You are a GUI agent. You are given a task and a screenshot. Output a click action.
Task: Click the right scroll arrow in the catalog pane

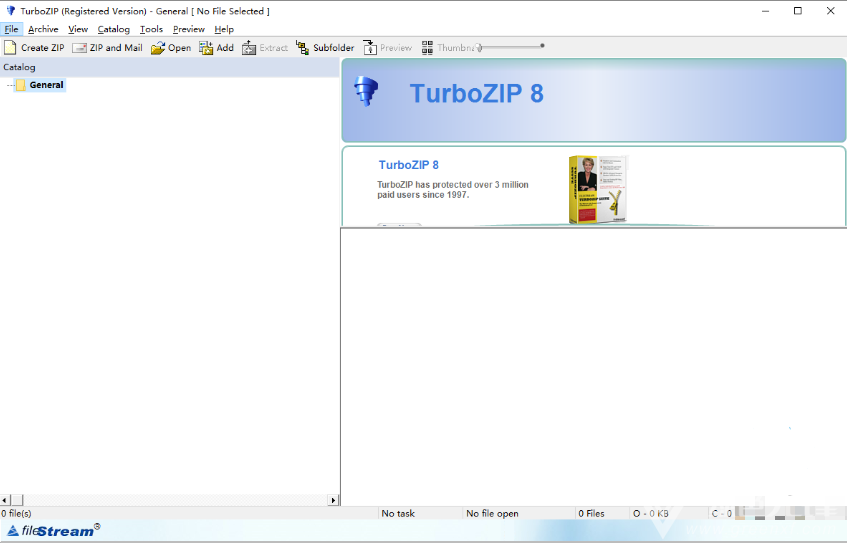tap(333, 500)
